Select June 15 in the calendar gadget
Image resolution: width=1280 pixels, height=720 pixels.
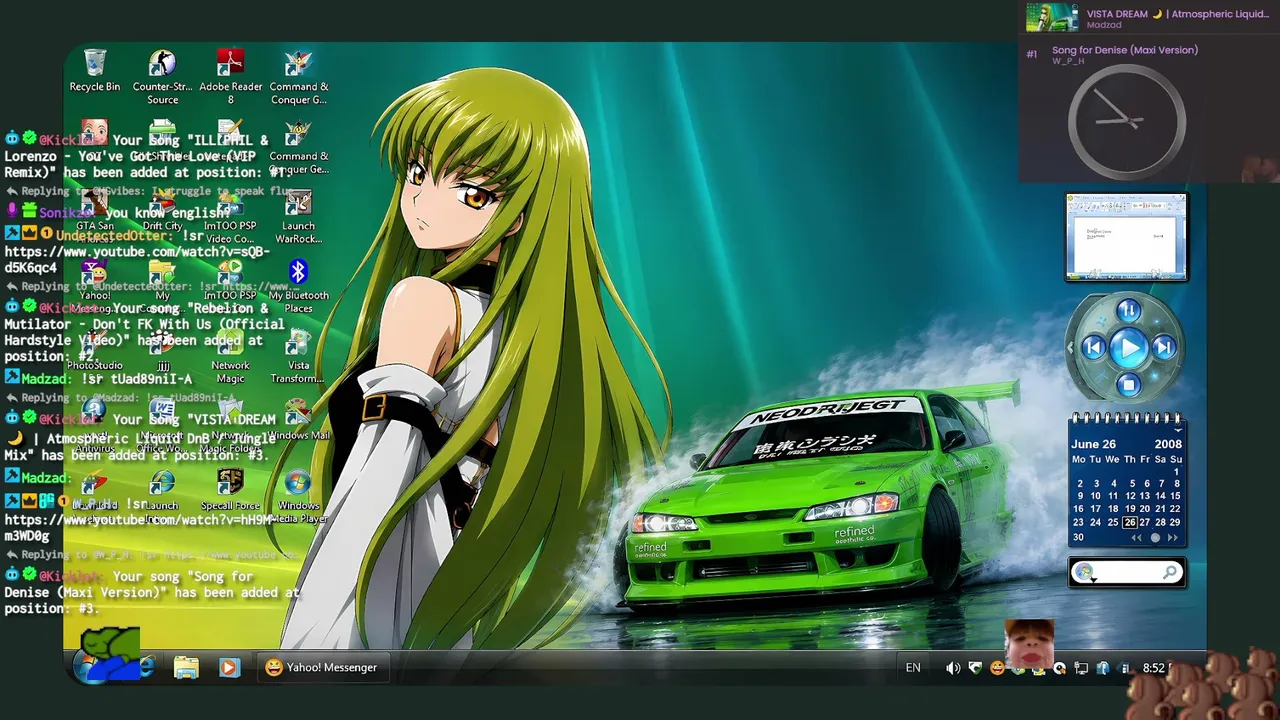click(1176, 496)
